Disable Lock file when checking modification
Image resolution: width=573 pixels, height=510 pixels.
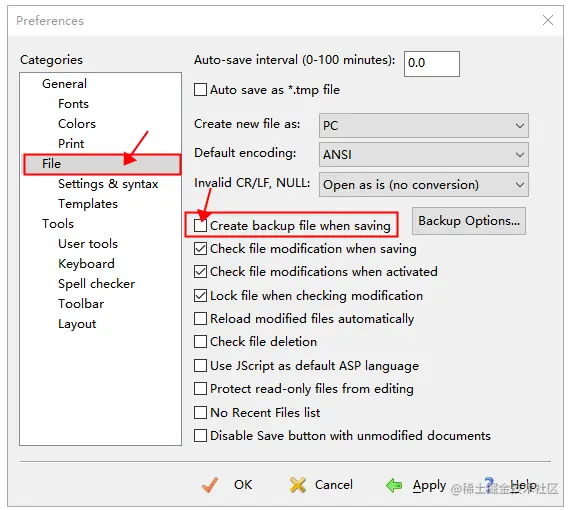click(200, 295)
